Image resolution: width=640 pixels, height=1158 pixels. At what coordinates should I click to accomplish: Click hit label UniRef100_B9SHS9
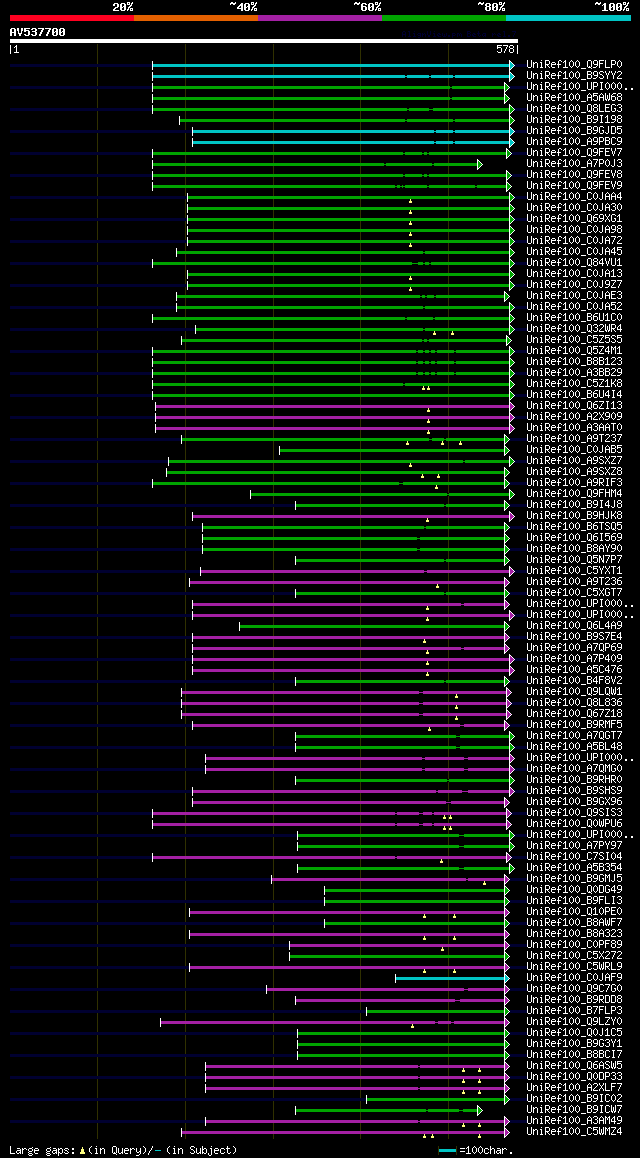tap(574, 791)
